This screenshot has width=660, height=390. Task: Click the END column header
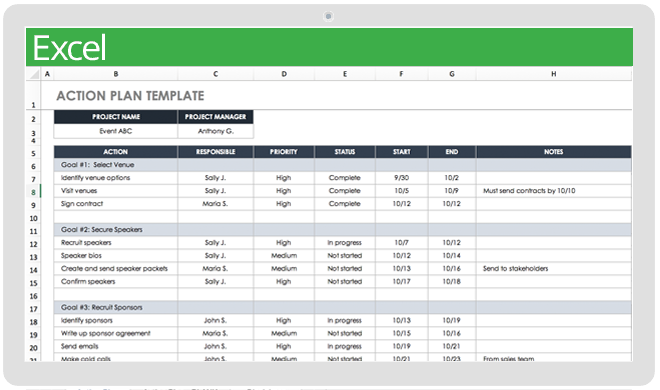coord(452,152)
